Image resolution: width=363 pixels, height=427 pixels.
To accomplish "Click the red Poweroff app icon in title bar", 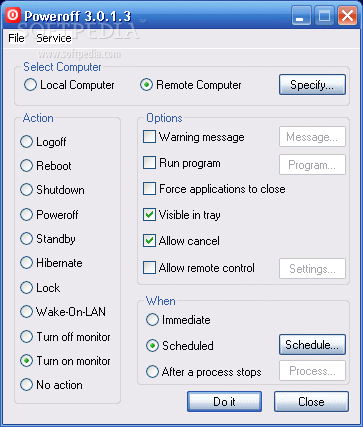I will coord(13,15).
